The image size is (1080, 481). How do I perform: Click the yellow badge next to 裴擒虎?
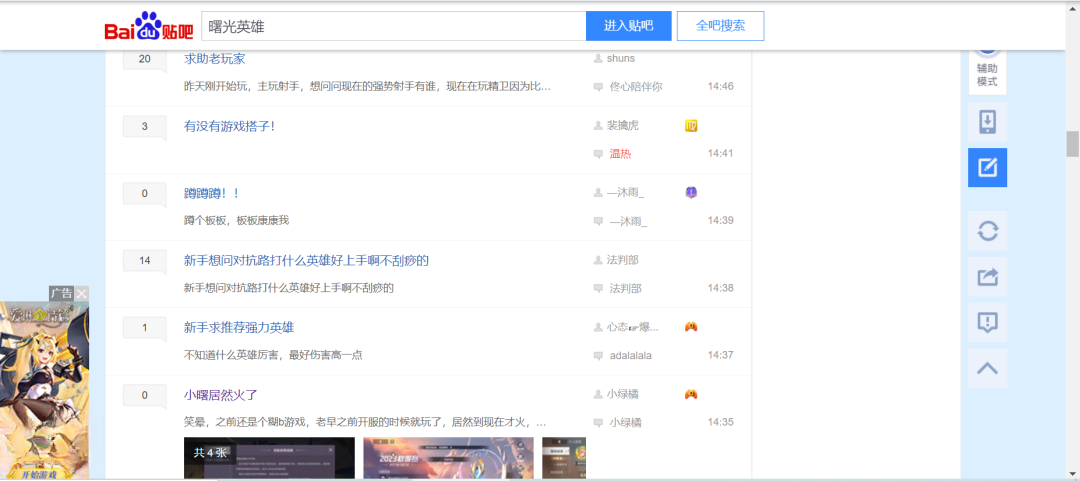691,125
